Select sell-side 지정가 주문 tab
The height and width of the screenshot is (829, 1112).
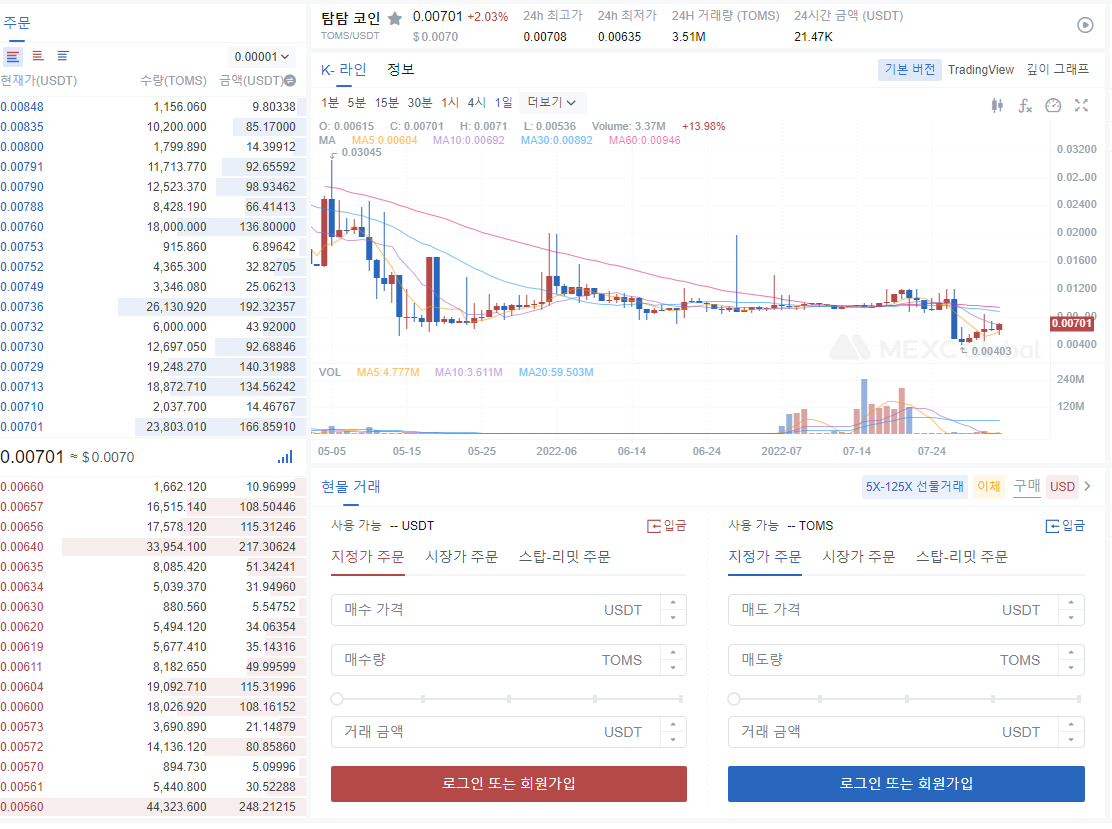(764, 557)
